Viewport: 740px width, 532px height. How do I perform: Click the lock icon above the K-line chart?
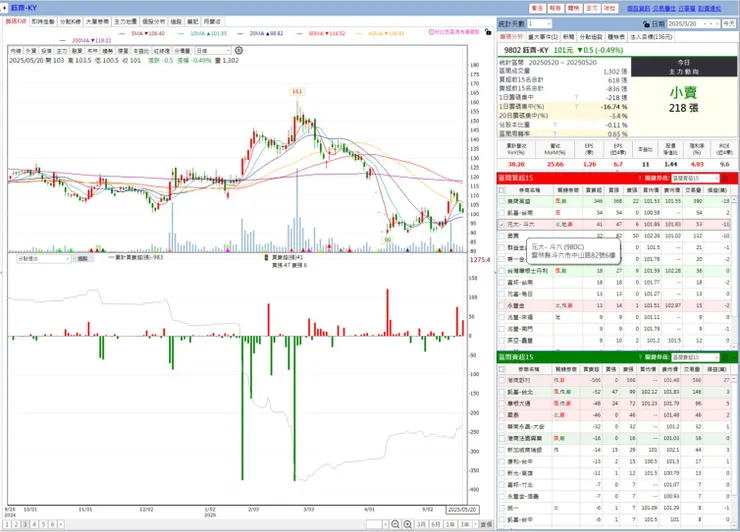(488, 32)
